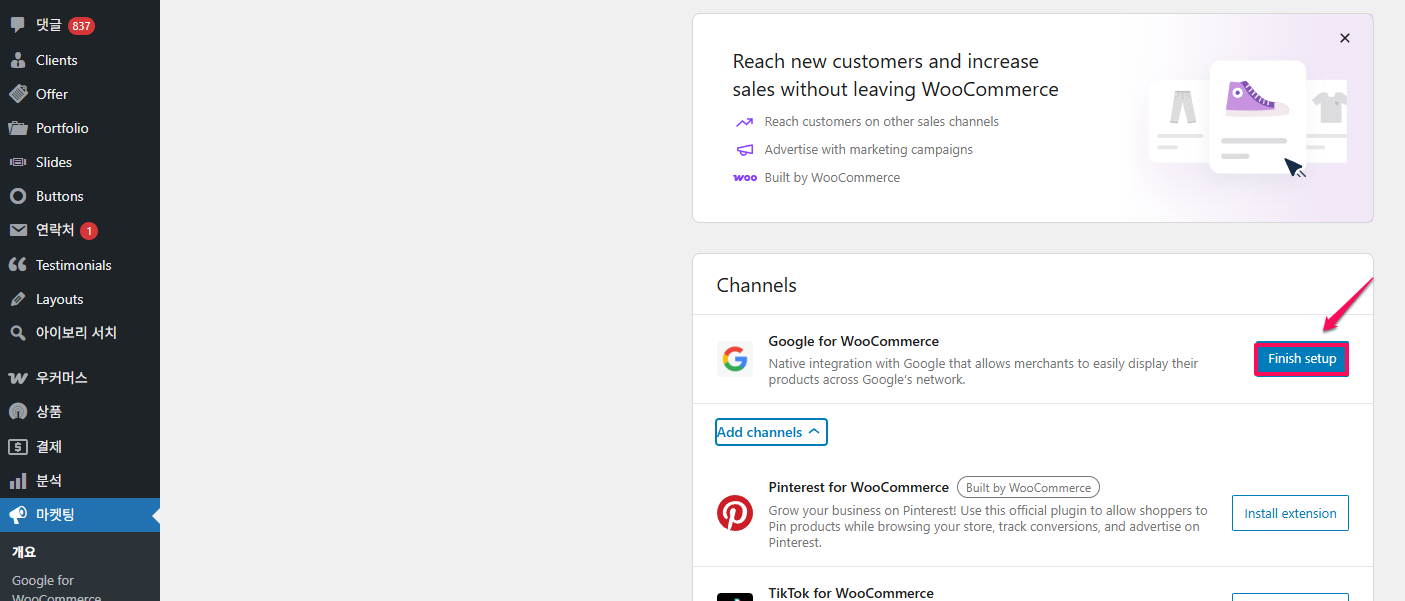The image size is (1405, 601).
Task: Click the Google logo in Channels list
Action: point(735,359)
